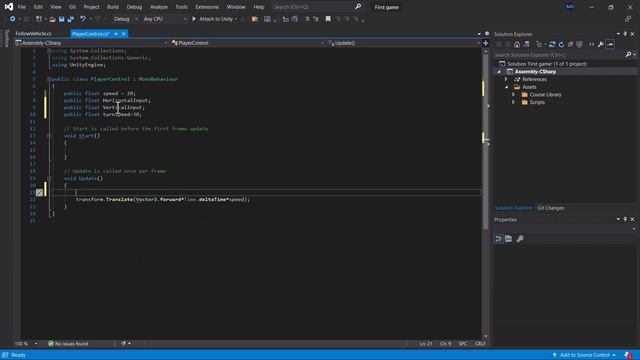Open the PlayerControl type navigation dropdown
The width and height of the screenshot is (640, 360).
(x=248, y=43)
